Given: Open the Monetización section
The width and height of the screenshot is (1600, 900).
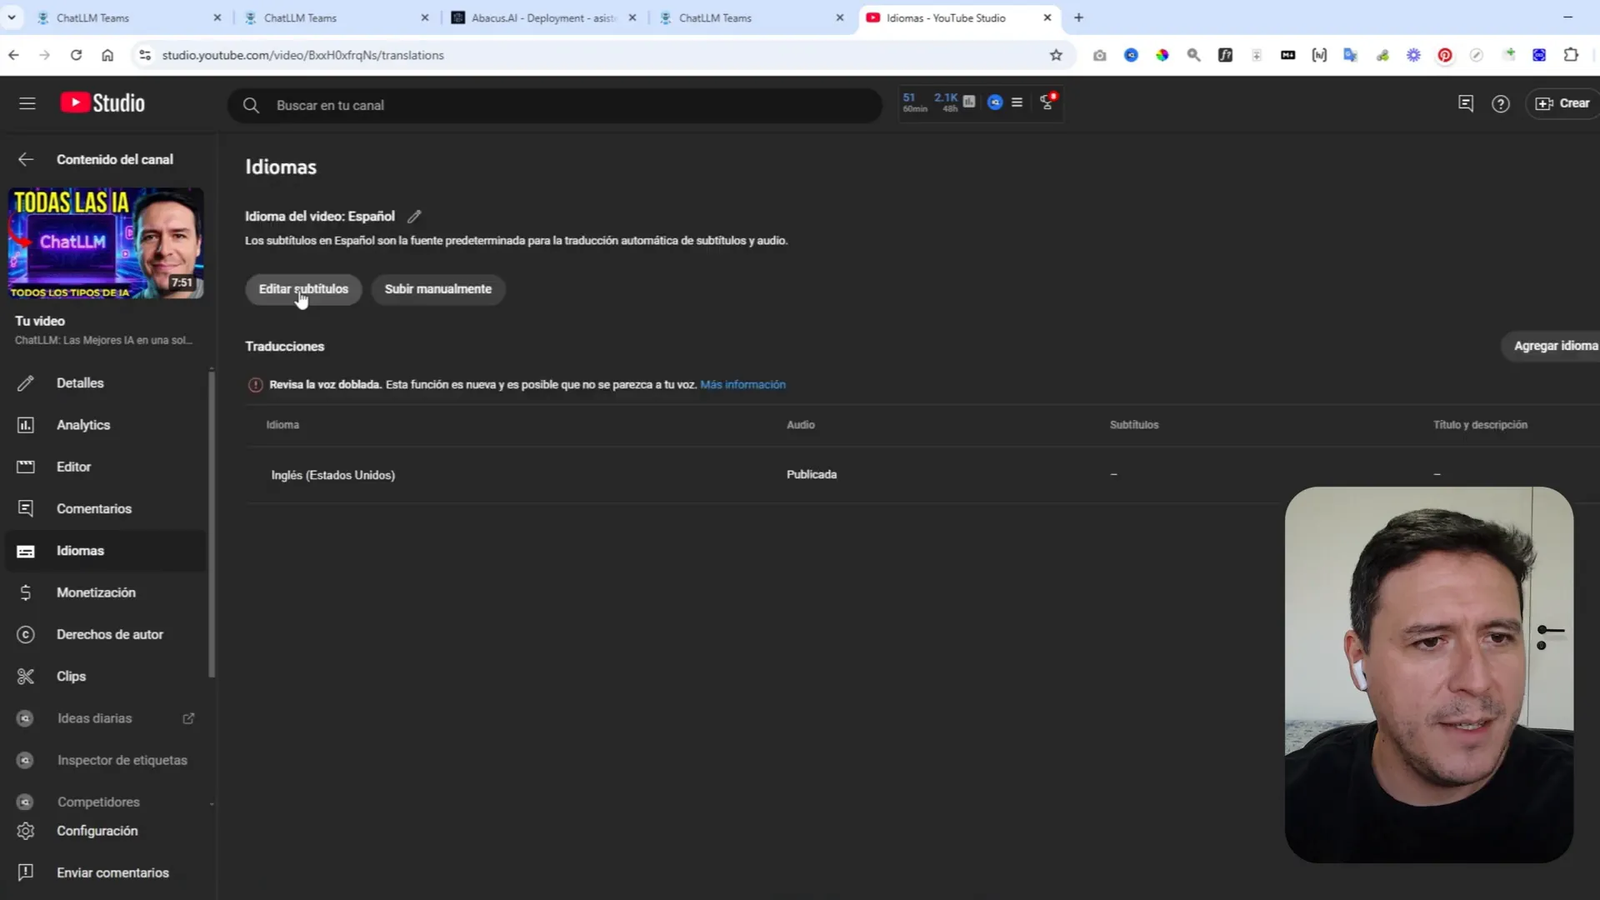Looking at the screenshot, I should point(96,592).
